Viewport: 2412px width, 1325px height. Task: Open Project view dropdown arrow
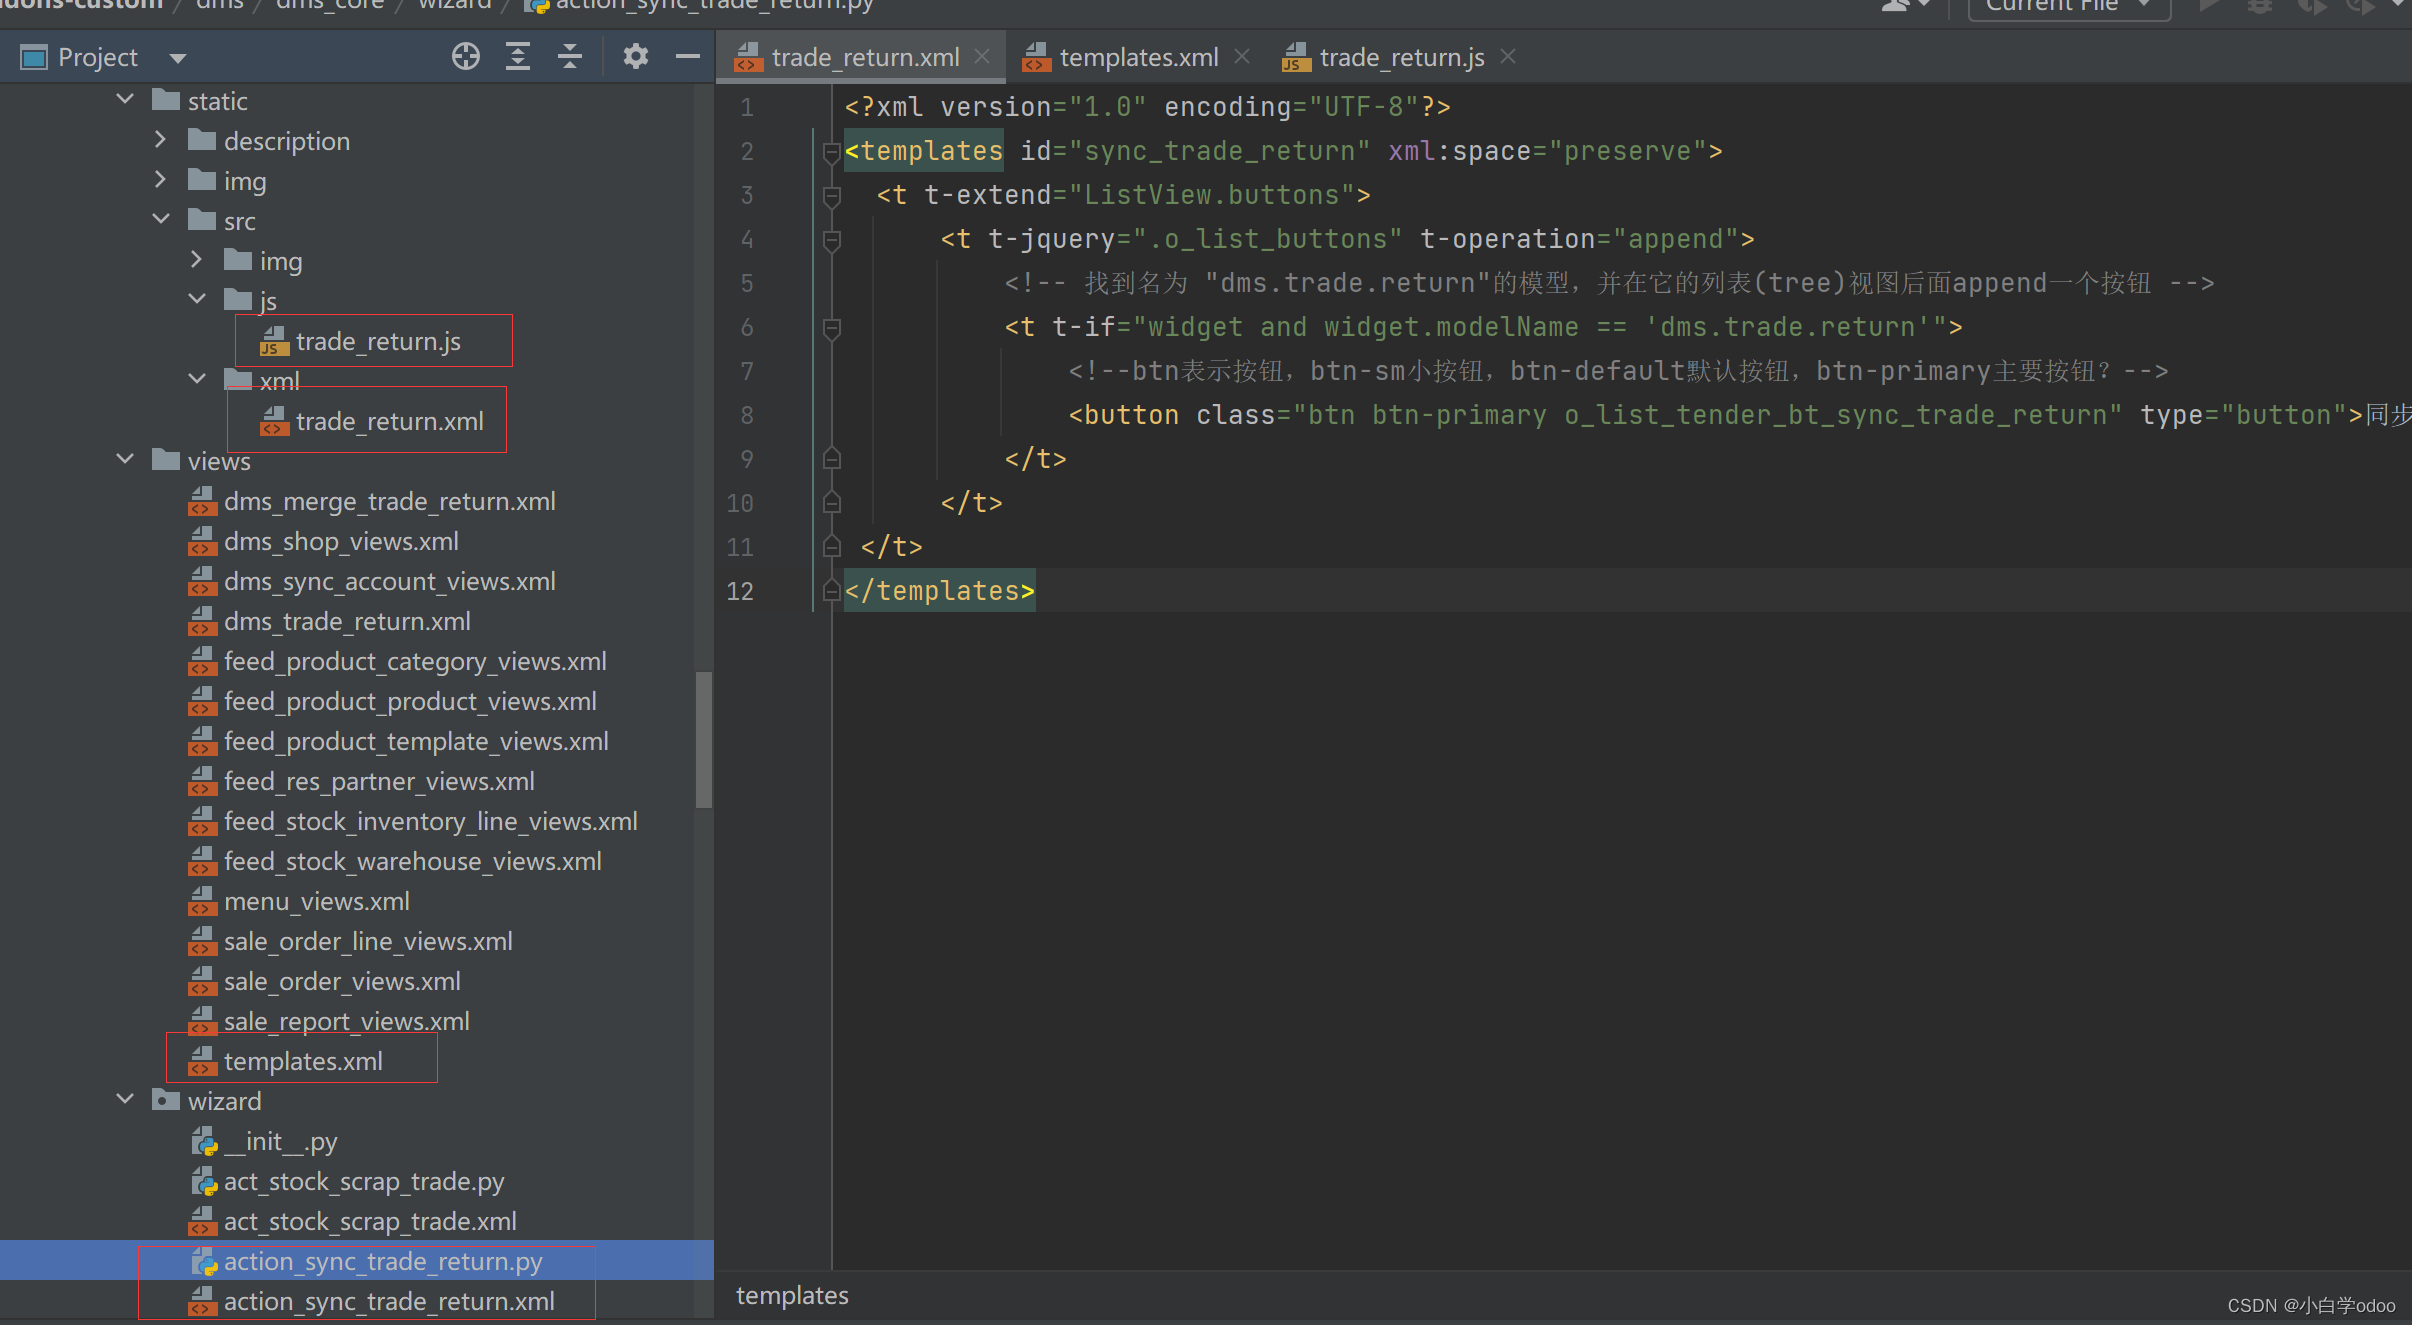coord(178,58)
